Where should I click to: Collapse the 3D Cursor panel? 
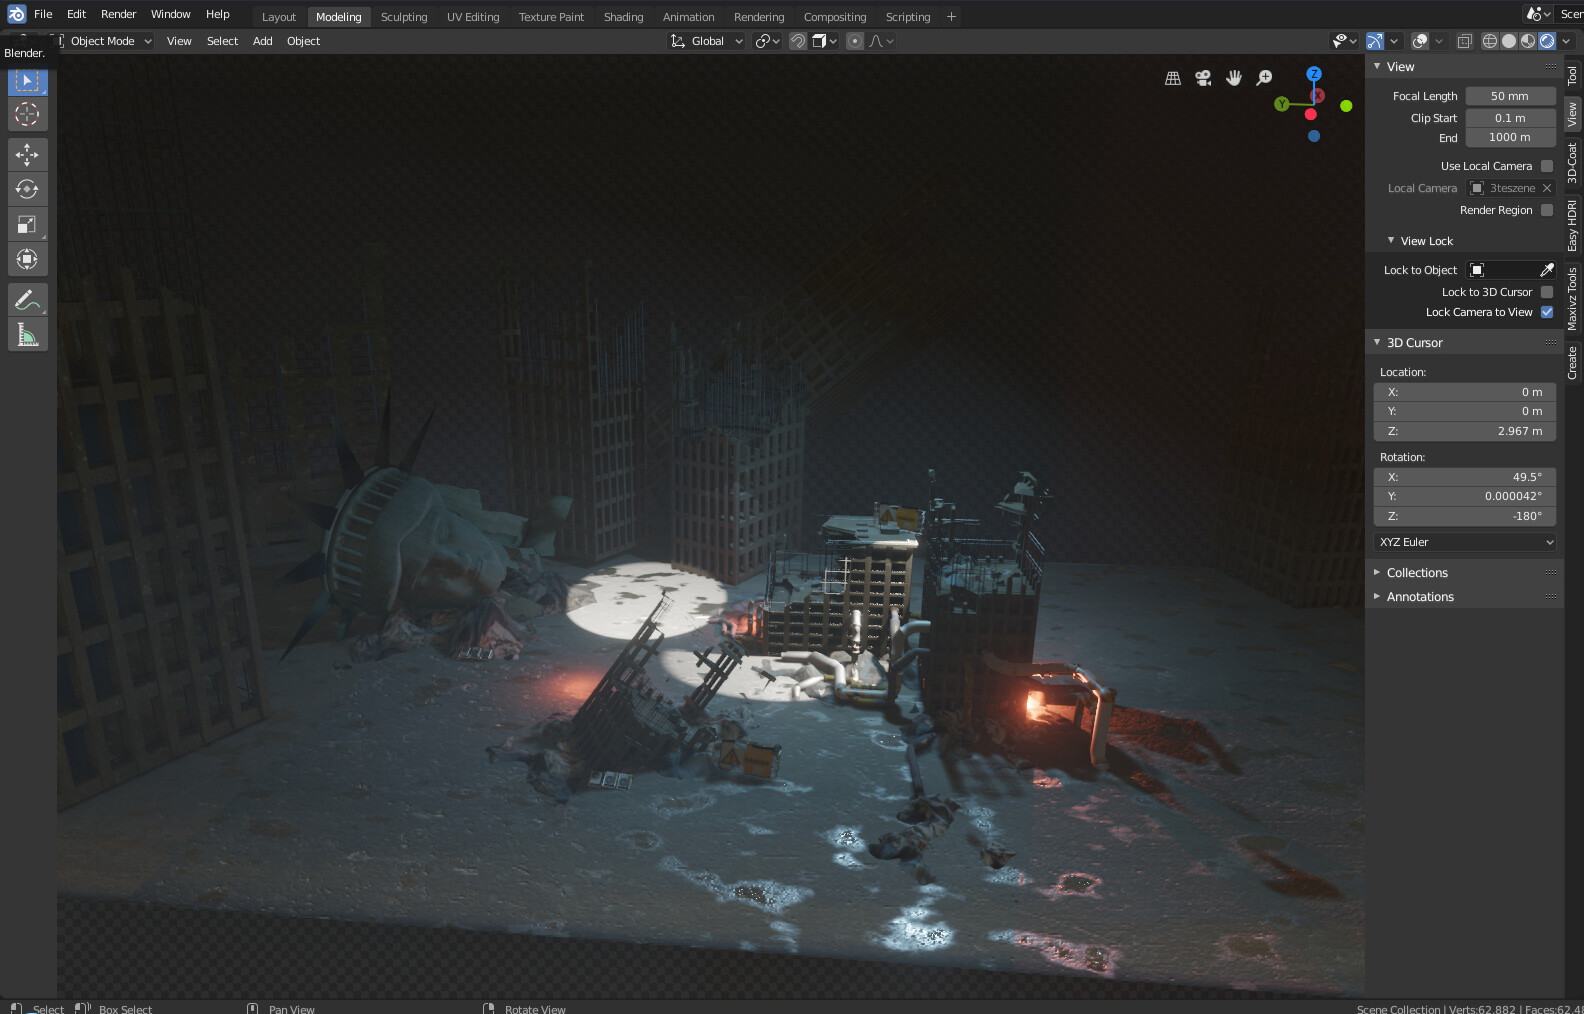(1377, 342)
